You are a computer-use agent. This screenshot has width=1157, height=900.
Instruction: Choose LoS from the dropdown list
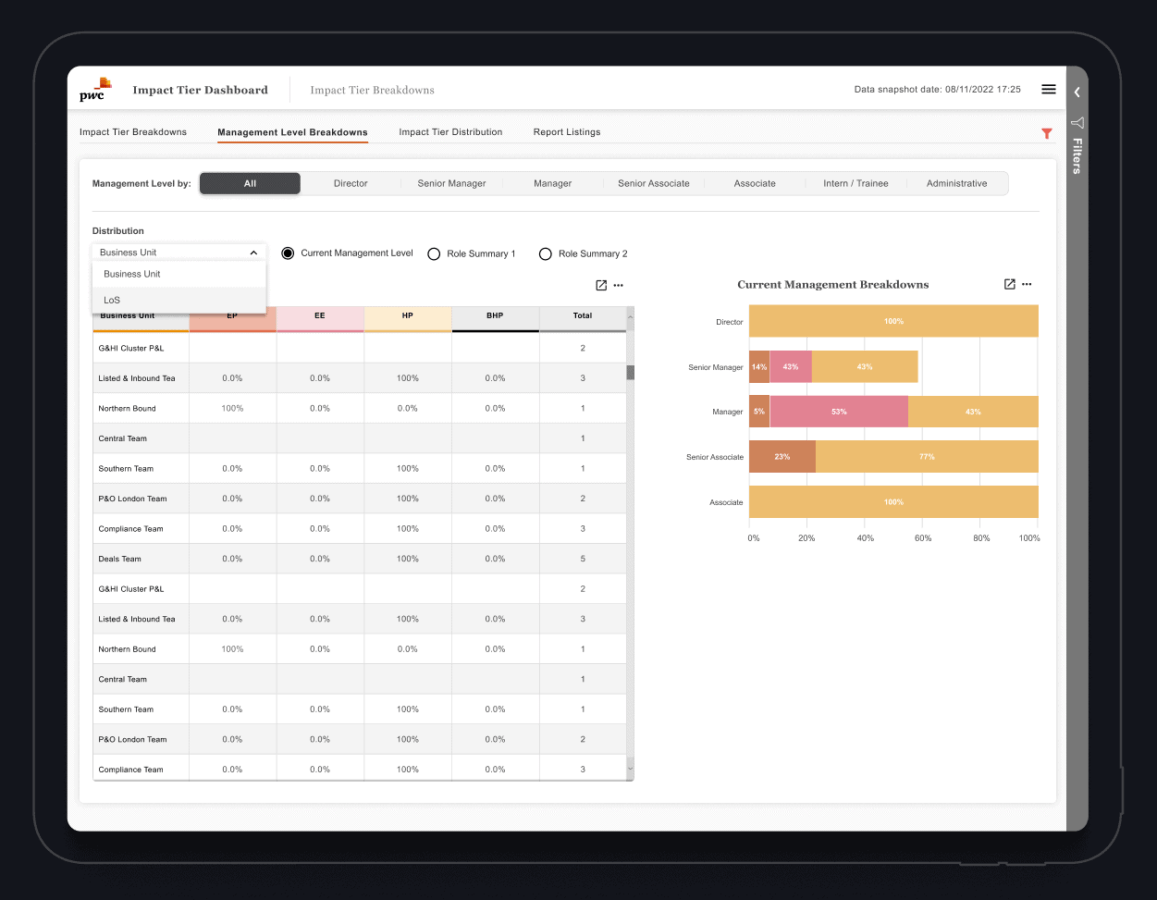coord(112,300)
